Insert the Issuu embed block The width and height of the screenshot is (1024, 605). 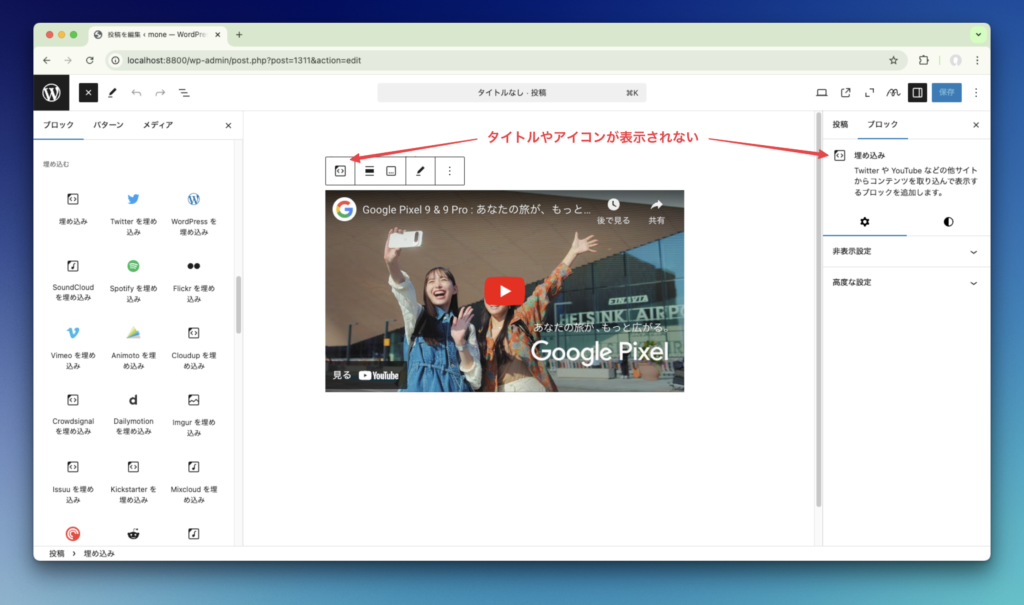(73, 481)
